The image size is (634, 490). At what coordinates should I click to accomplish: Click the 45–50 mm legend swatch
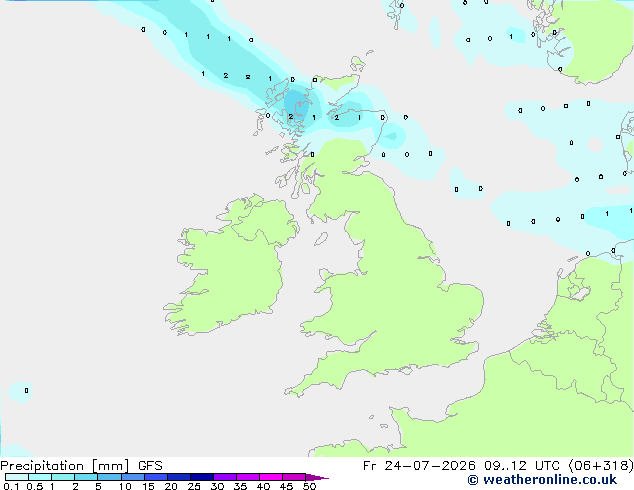click(294, 477)
